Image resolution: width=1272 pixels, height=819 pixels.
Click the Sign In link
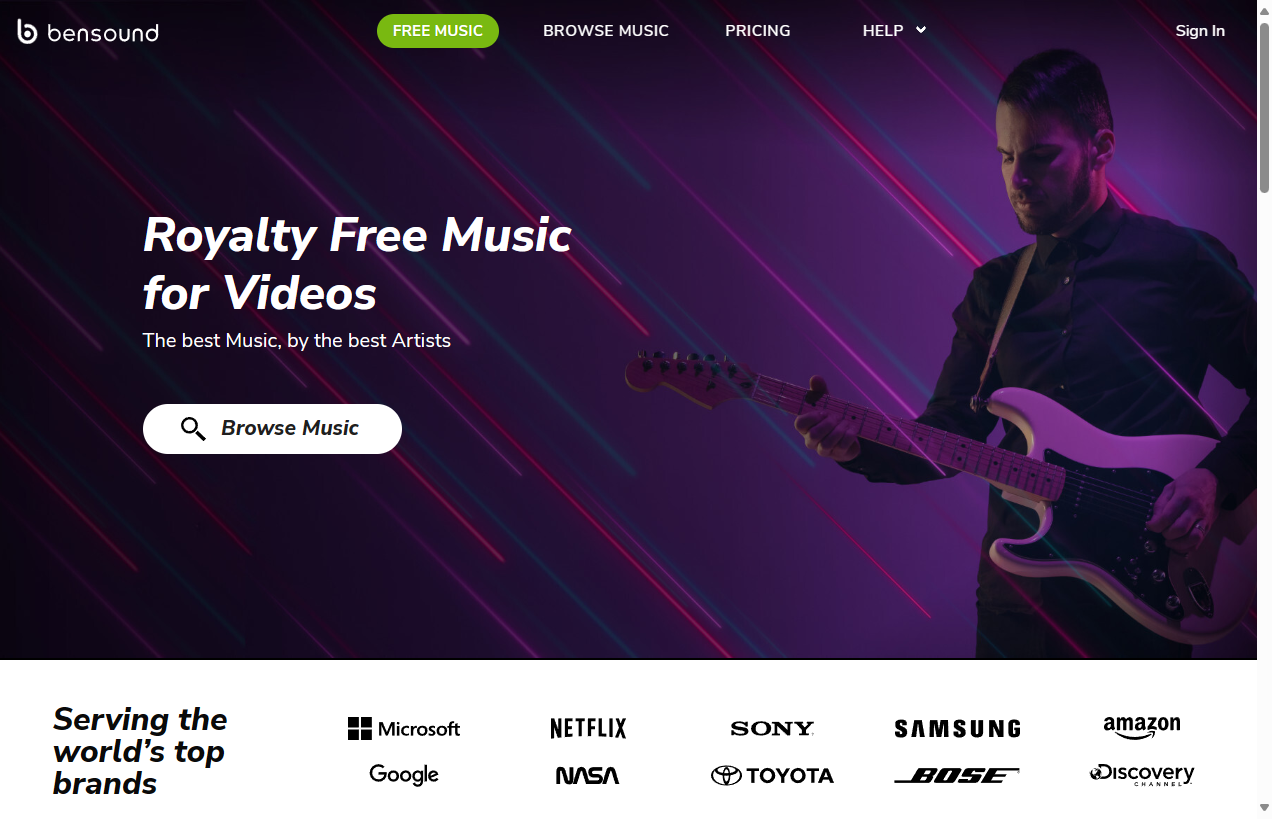1200,31
